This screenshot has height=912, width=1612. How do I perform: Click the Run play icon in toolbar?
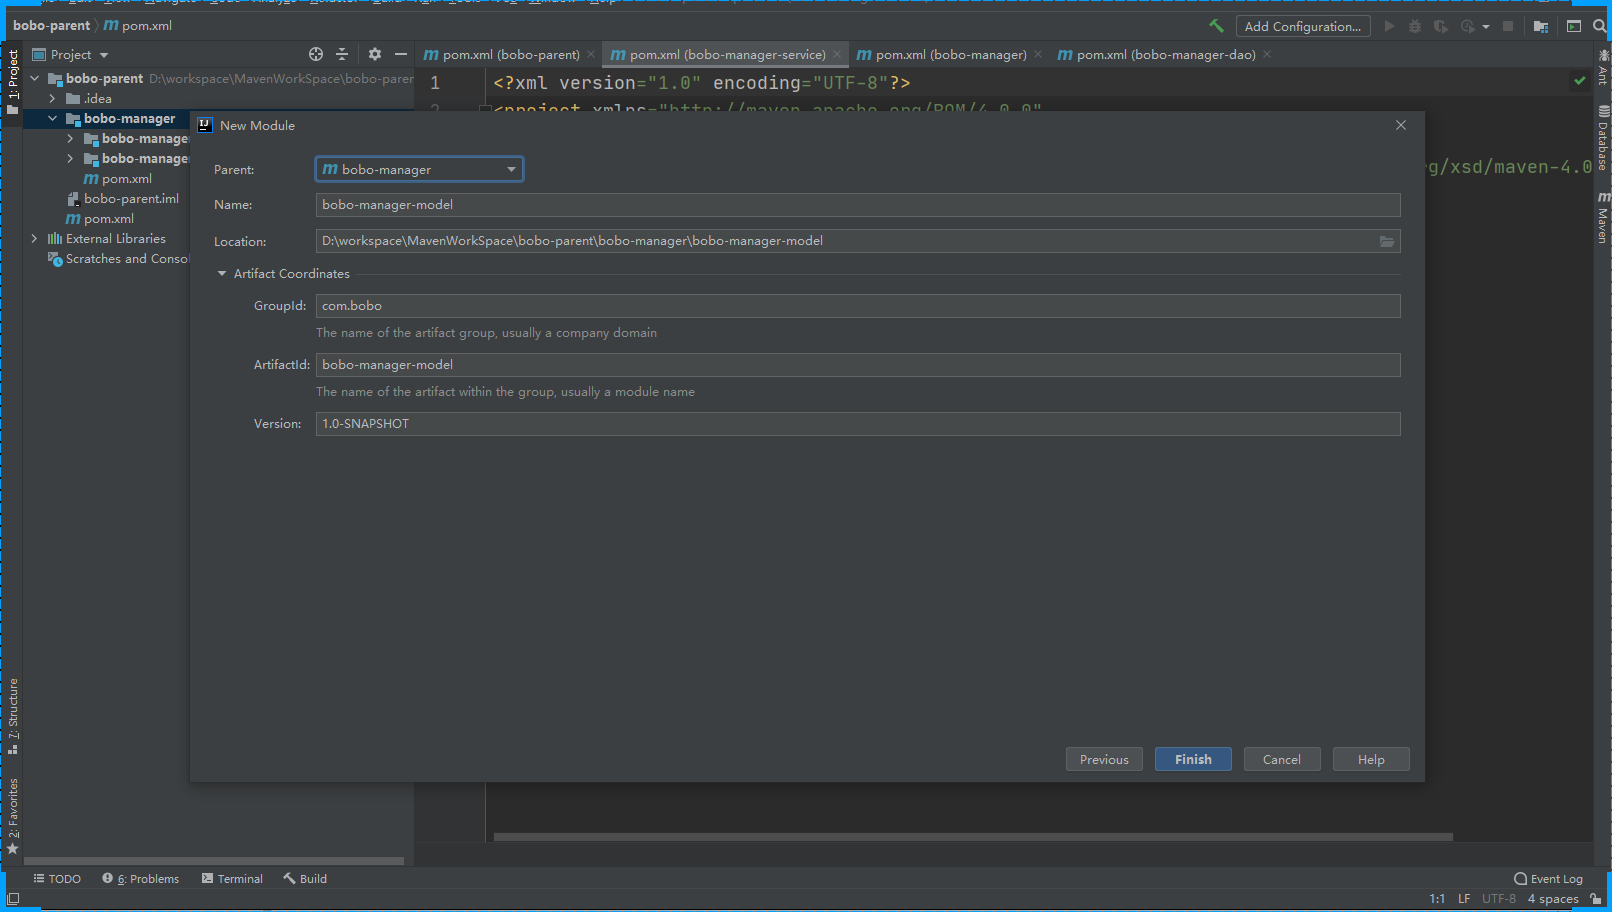pos(1389,26)
